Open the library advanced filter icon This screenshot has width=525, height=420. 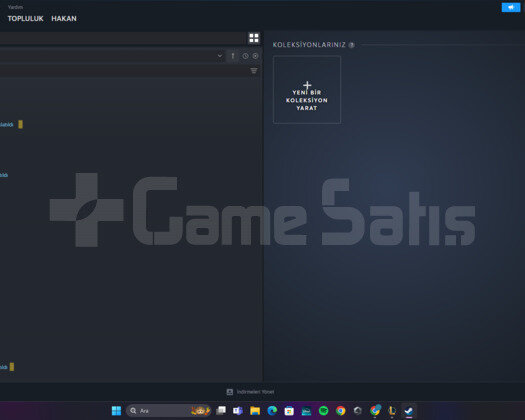[254, 70]
